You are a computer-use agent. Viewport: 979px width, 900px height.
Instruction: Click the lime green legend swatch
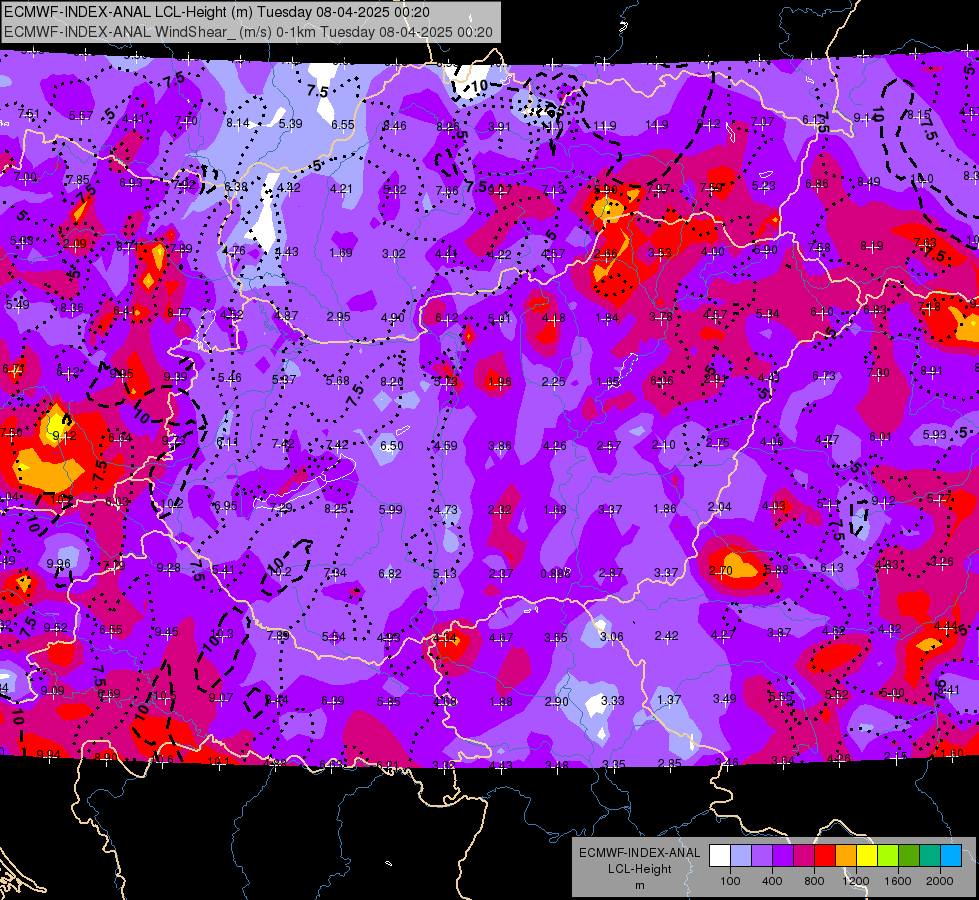point(888,856)
